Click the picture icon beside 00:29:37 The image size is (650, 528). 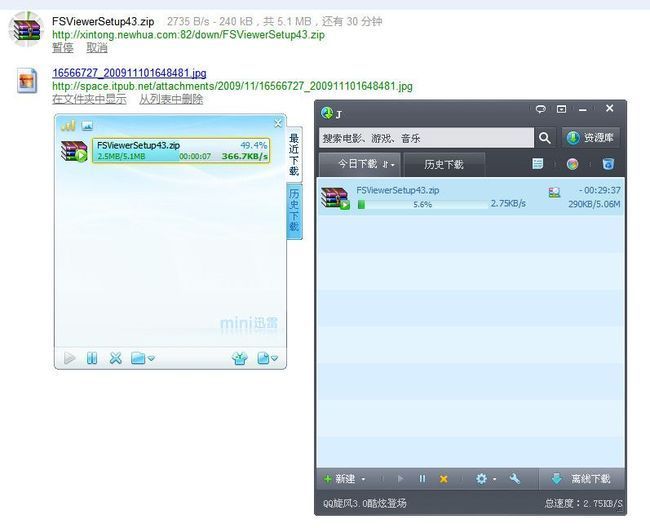coord(554,192)
